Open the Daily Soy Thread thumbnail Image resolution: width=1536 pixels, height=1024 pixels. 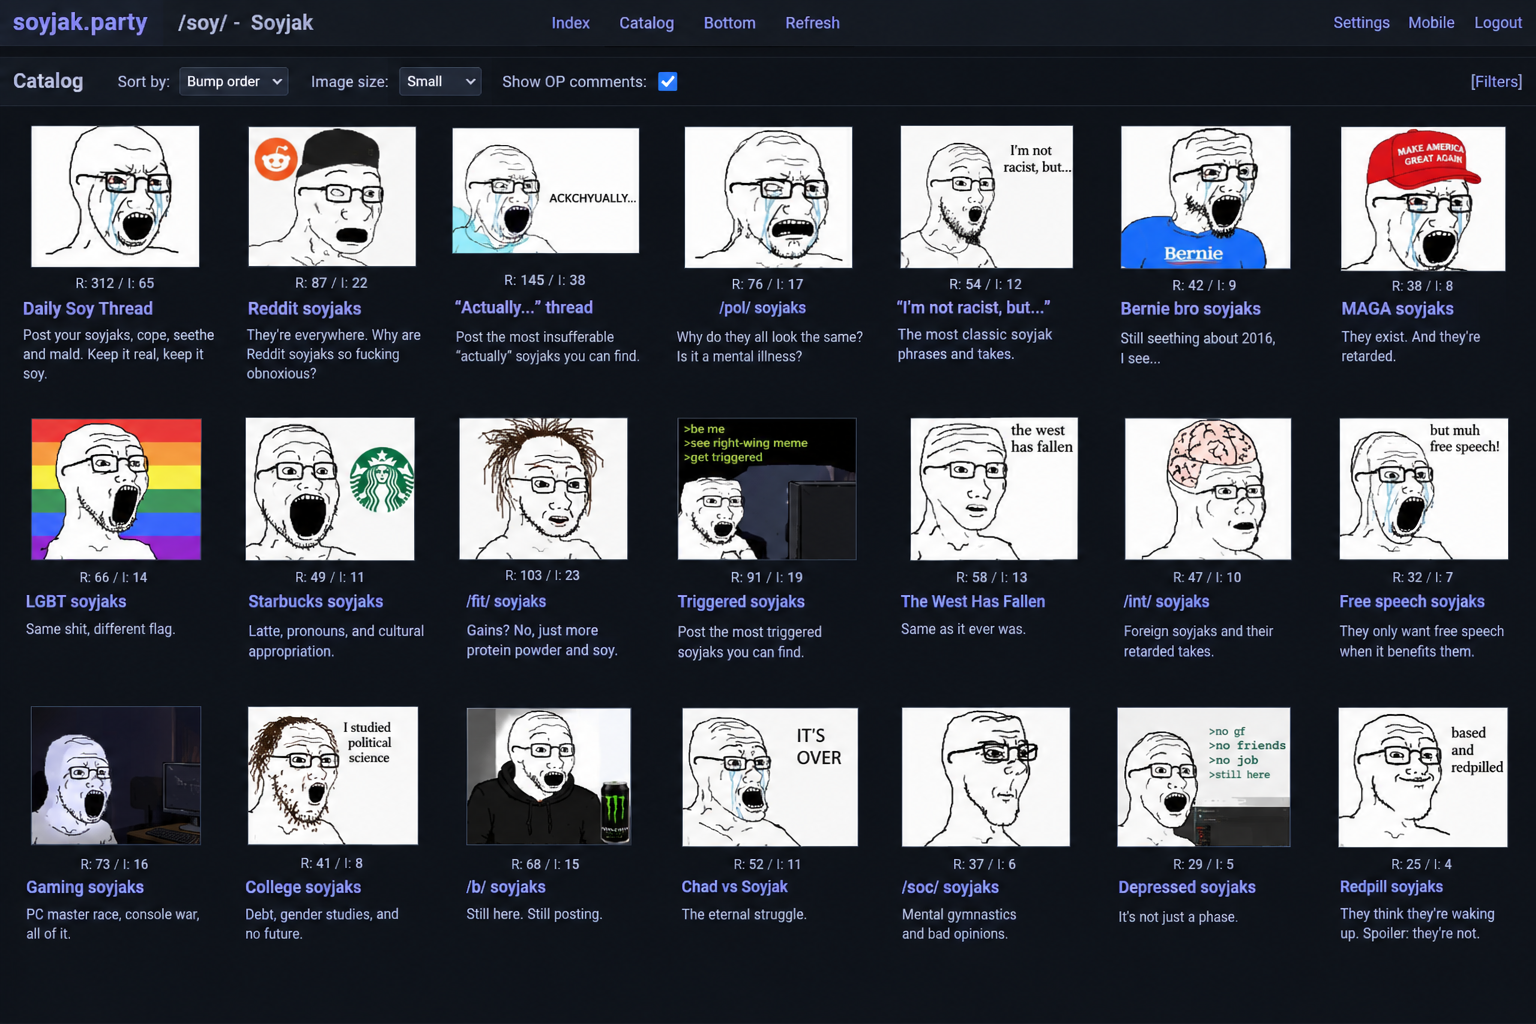tap(115, 196)
